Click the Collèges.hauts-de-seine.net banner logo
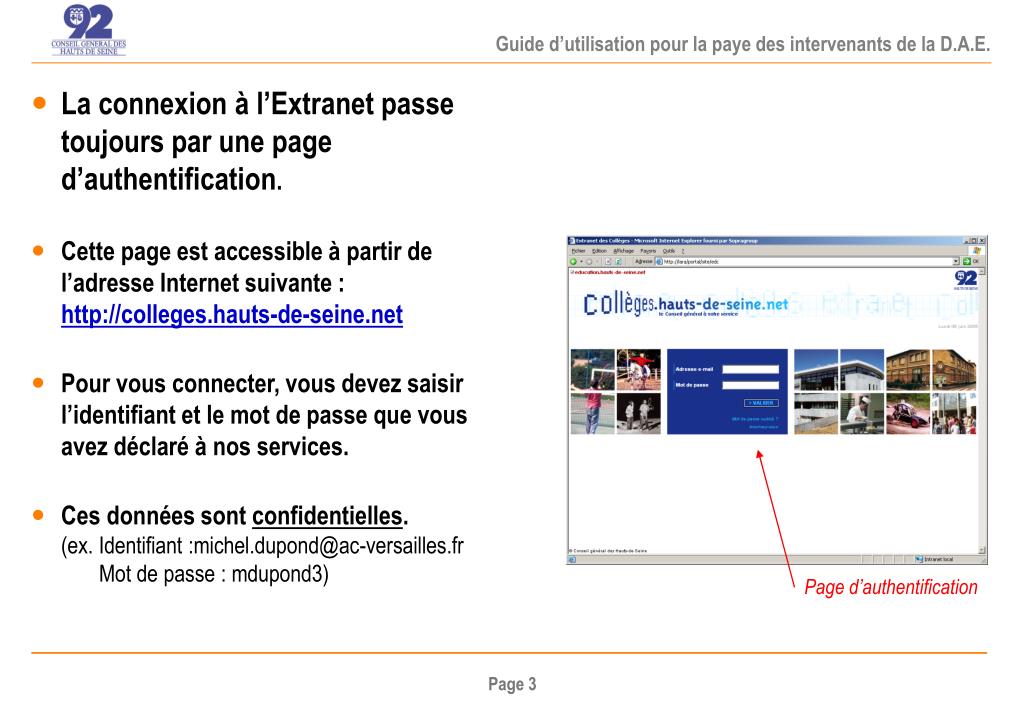Viewport: 1023px width, 708px height. (686, 304)
